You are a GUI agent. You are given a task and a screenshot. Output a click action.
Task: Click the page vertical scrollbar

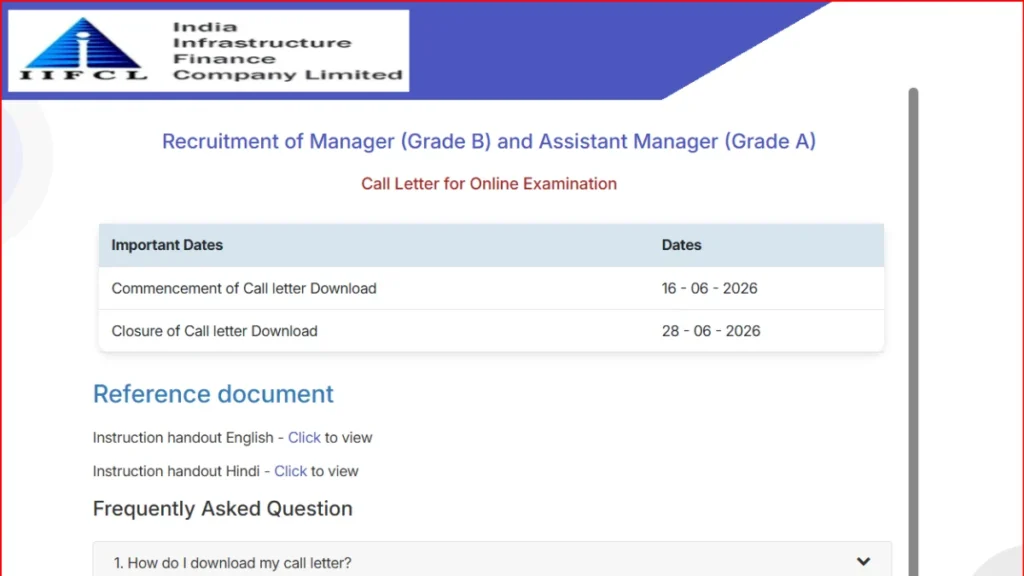coord(913,332)
